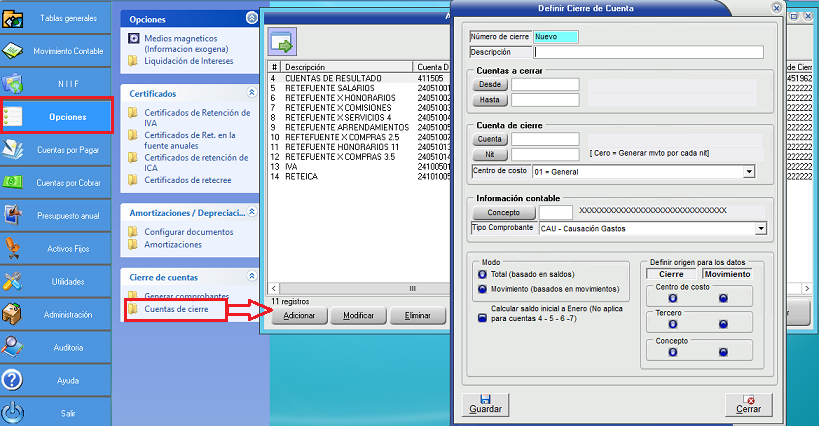Select the Cuentas por Pagar icon

14,149
